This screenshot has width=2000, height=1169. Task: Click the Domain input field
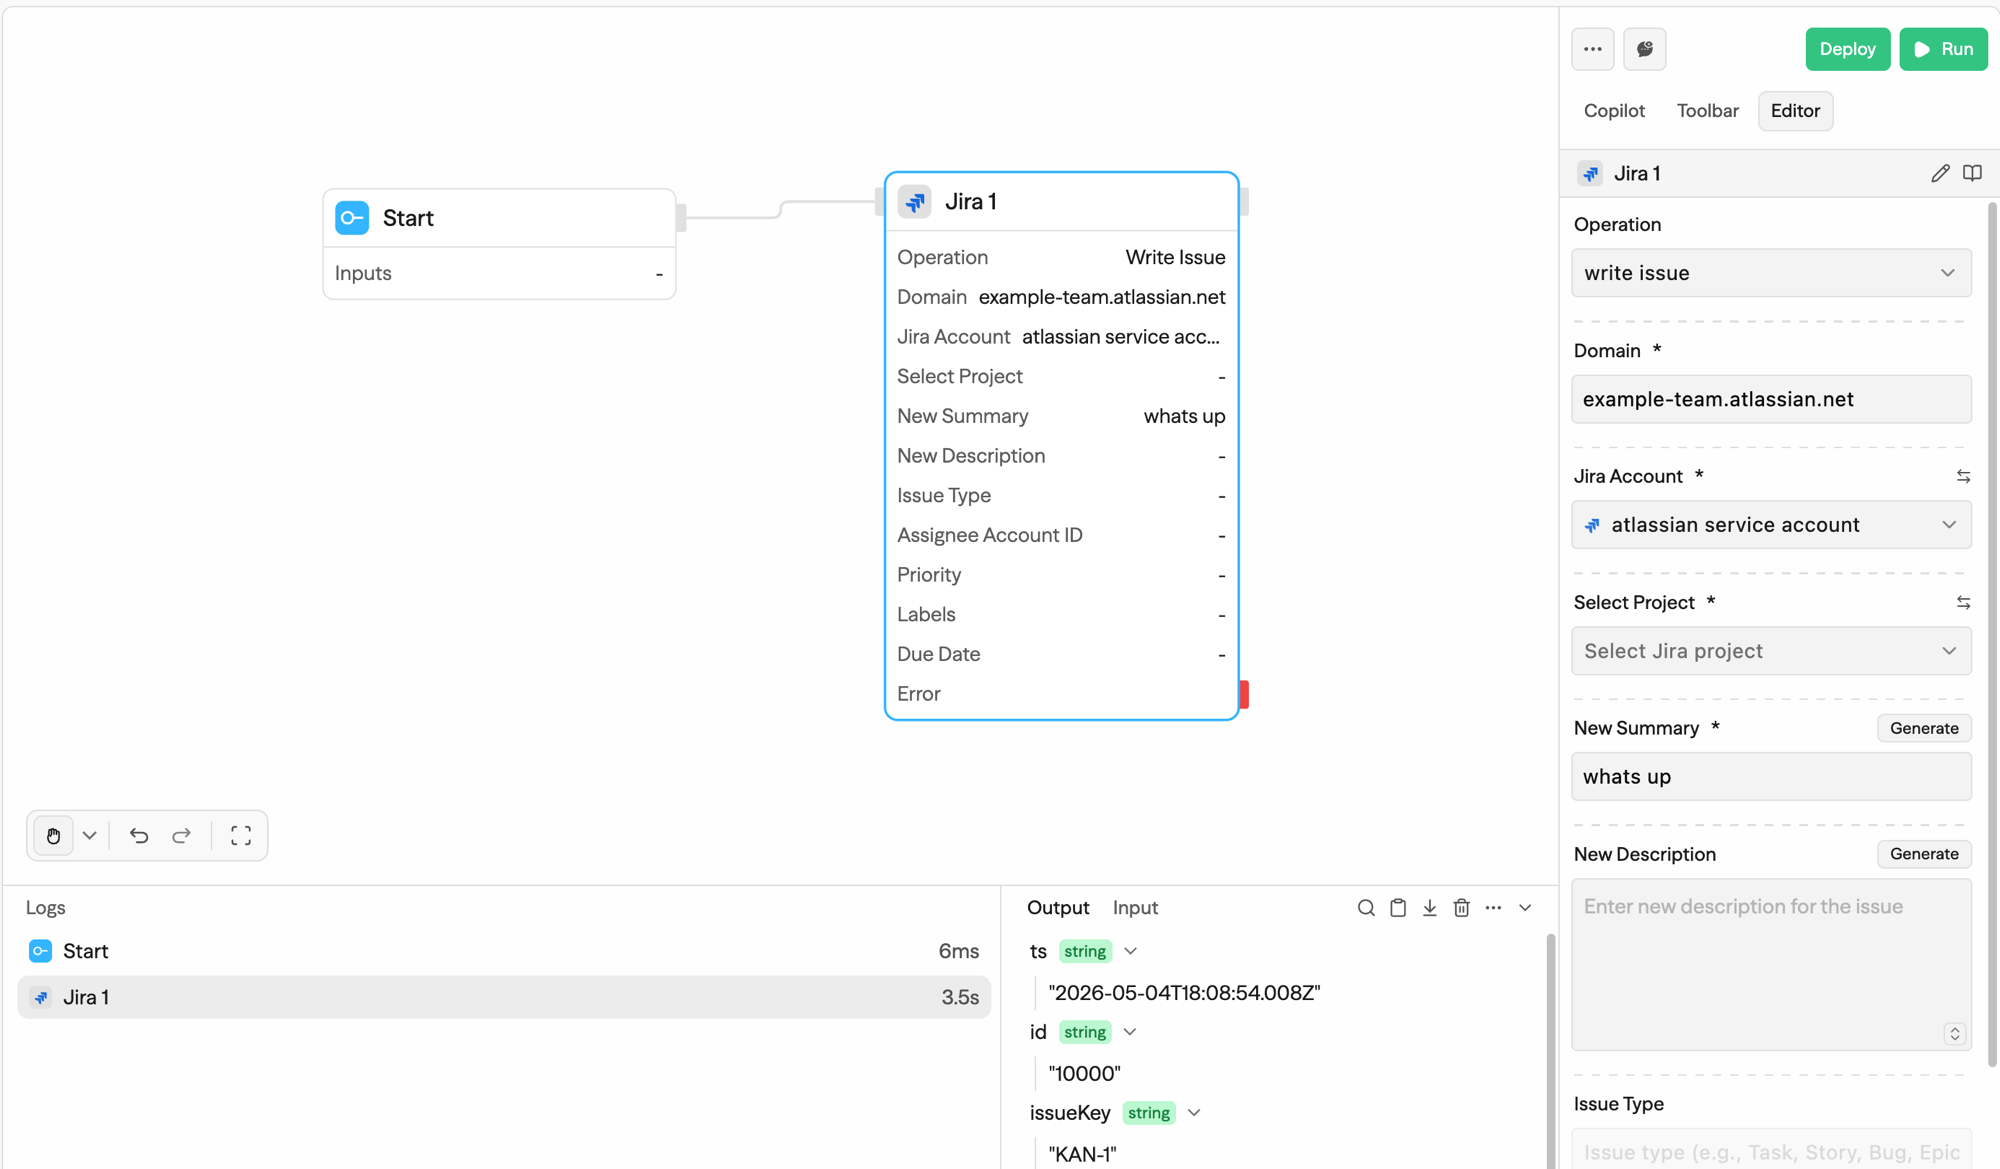[1771, 399]
